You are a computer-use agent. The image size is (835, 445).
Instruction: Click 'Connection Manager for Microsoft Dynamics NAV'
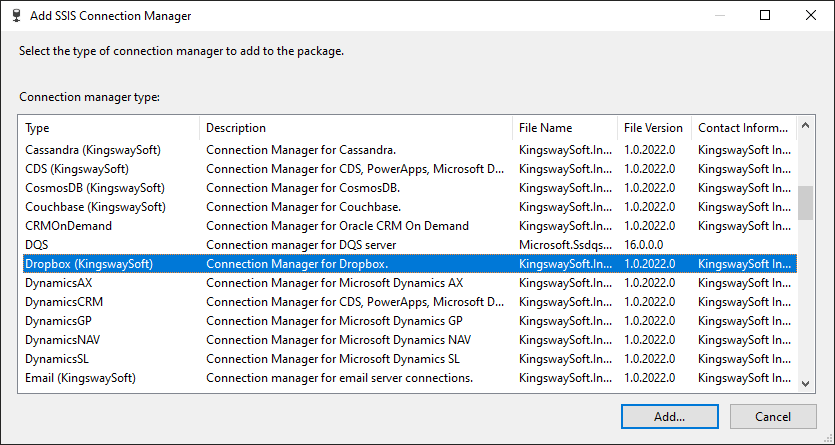pos(339,340)
